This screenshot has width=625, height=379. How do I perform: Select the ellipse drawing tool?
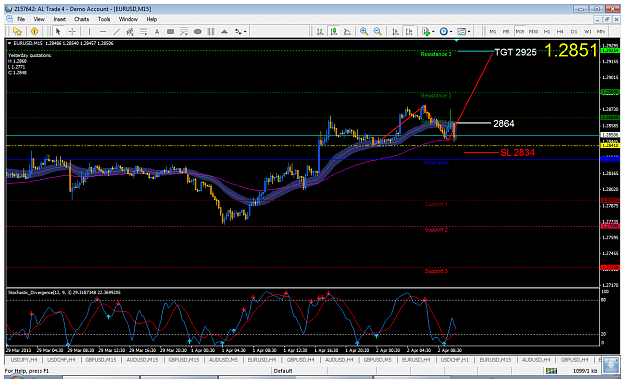point(197,31)
